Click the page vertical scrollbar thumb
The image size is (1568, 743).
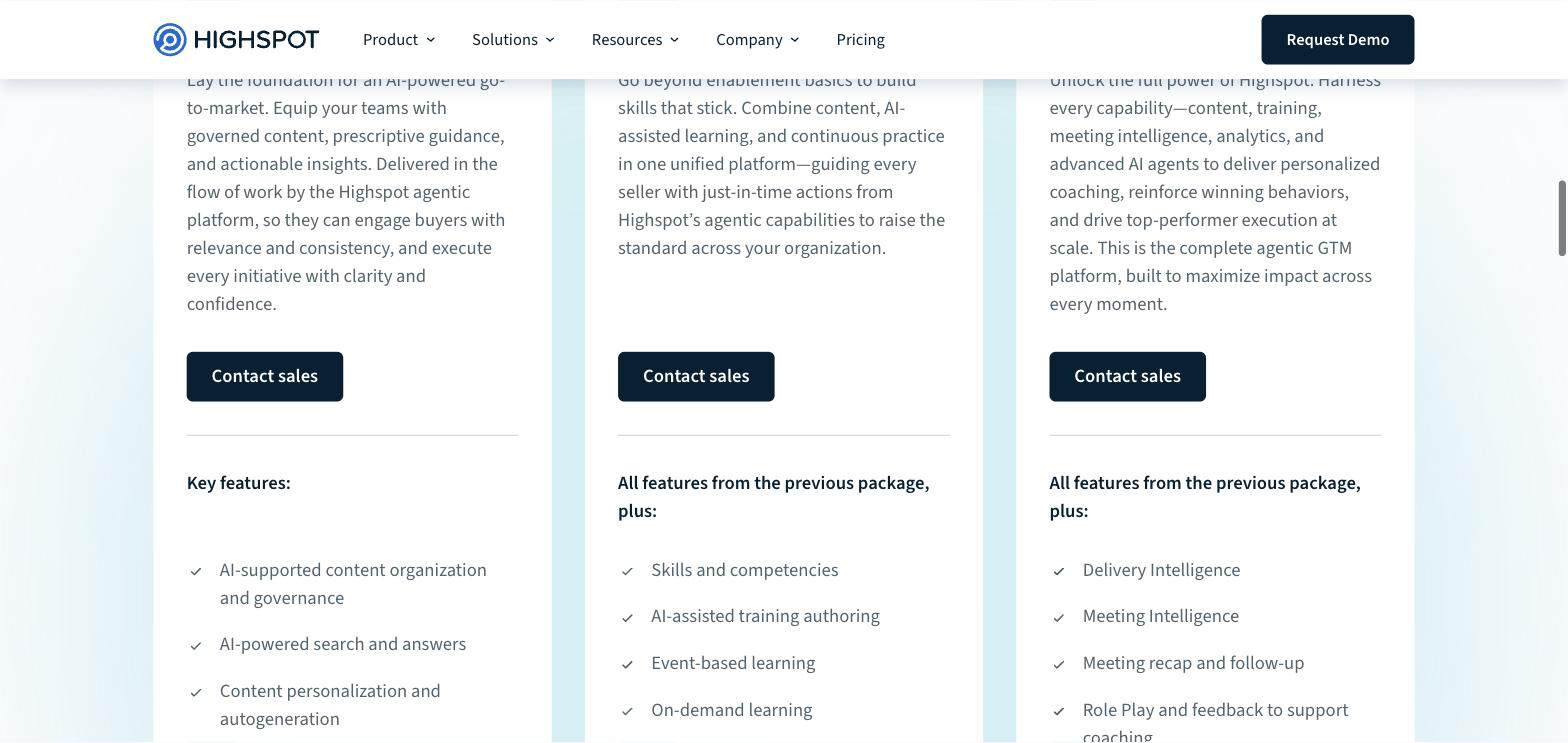pyautogui.click(x=1562, y=218)
